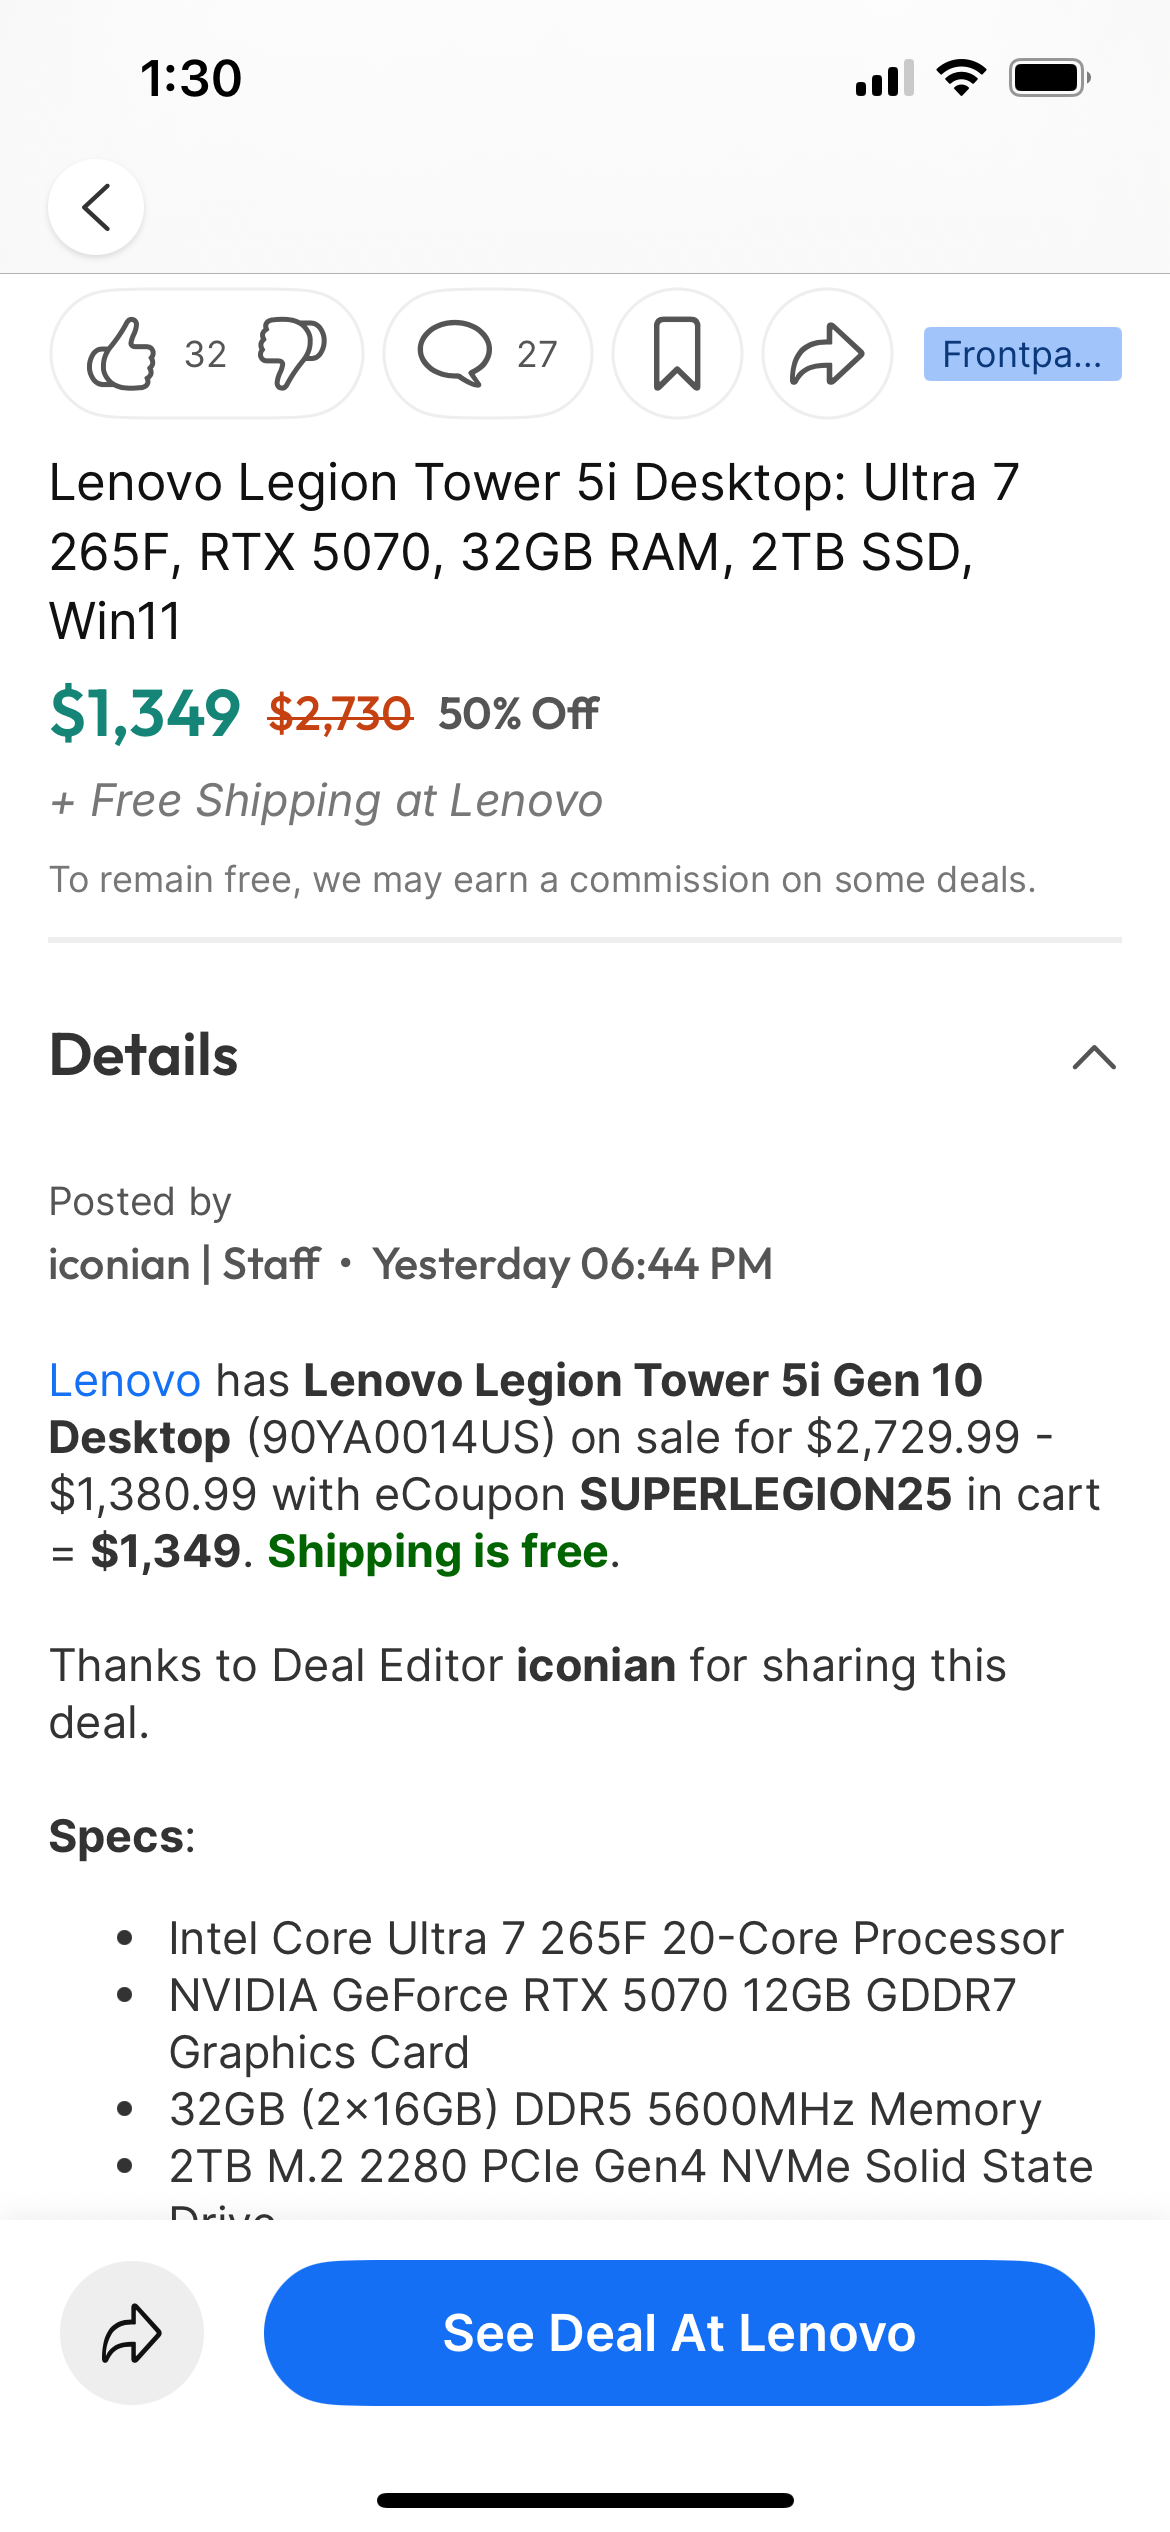Tap the battery icon in status bar
The width and height of the screenshot is (1170, 2532).
(1049, 78)
